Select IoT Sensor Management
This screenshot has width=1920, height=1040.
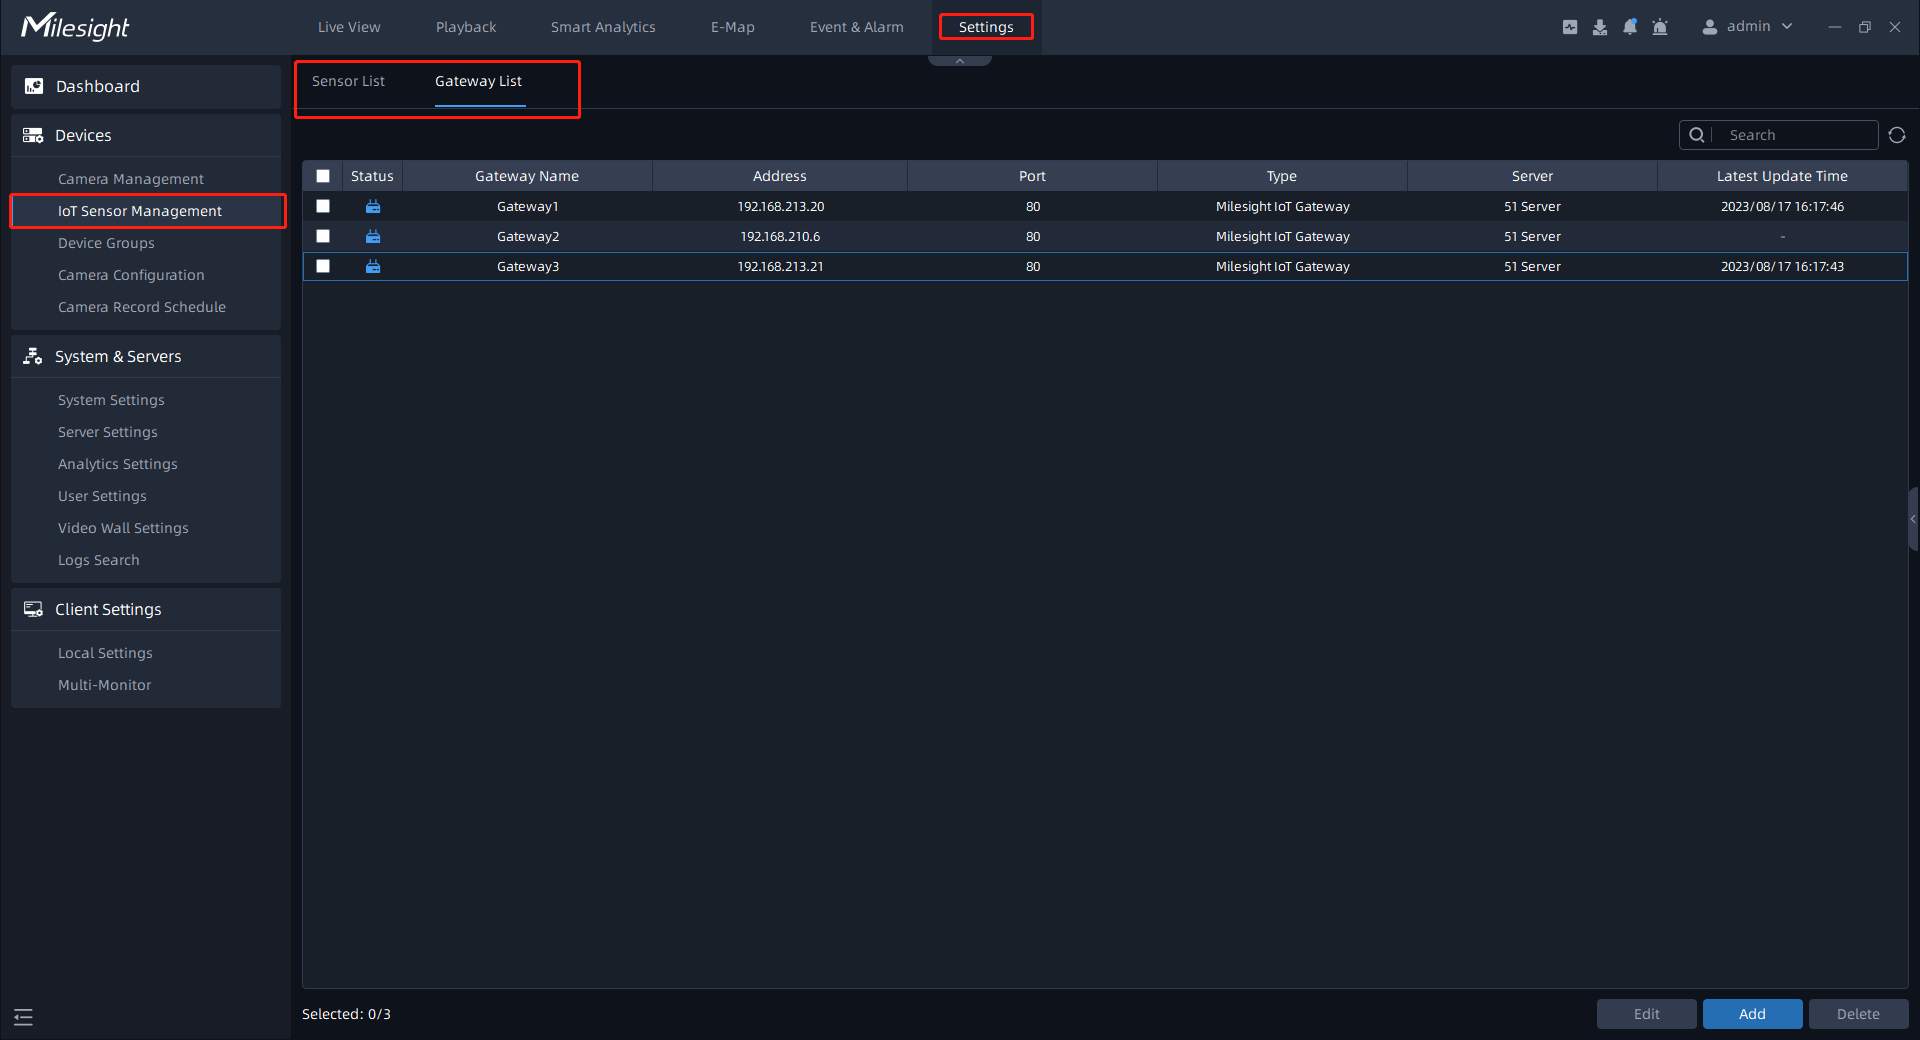click(x=148, y=211)
